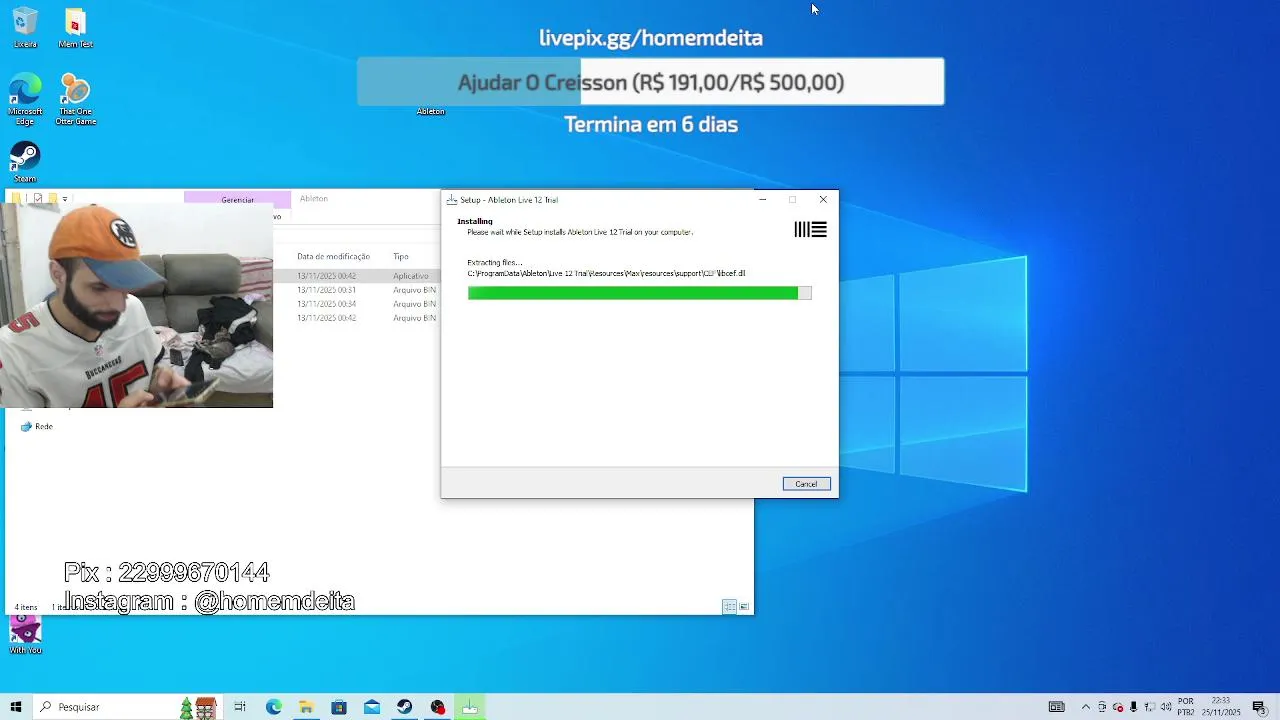Switch Explorer to large icons view
This screenshot has height=720, width=1280.
(x=744, y=607)
